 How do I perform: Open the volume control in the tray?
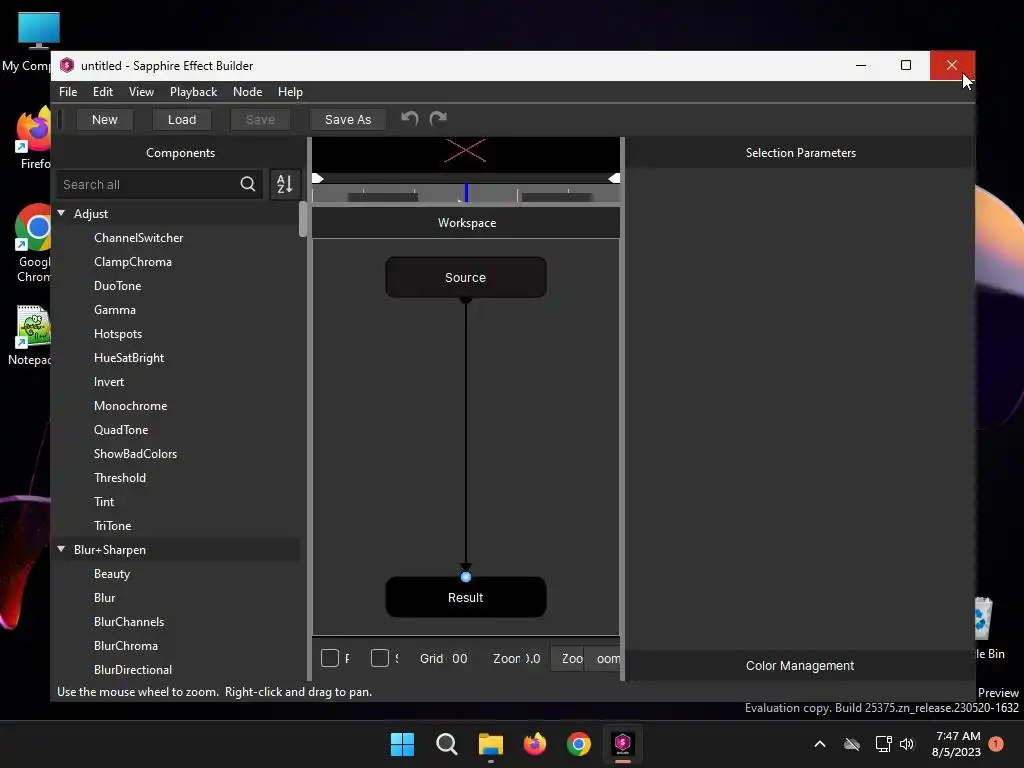907,744
